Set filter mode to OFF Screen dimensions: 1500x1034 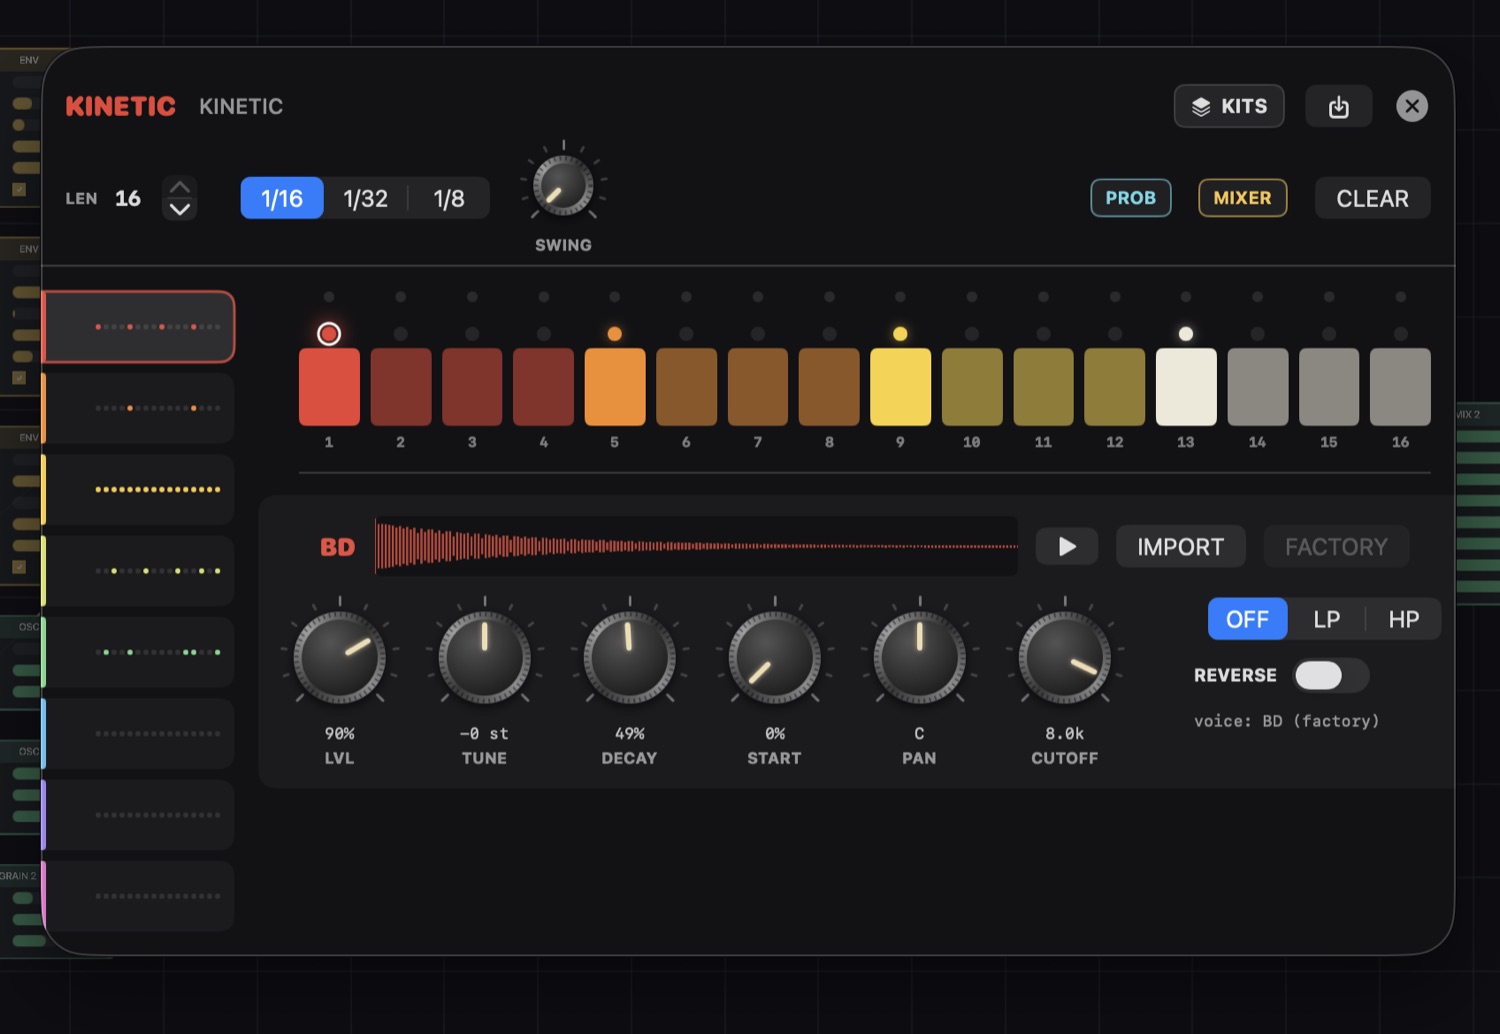(x=1247, y=619)
